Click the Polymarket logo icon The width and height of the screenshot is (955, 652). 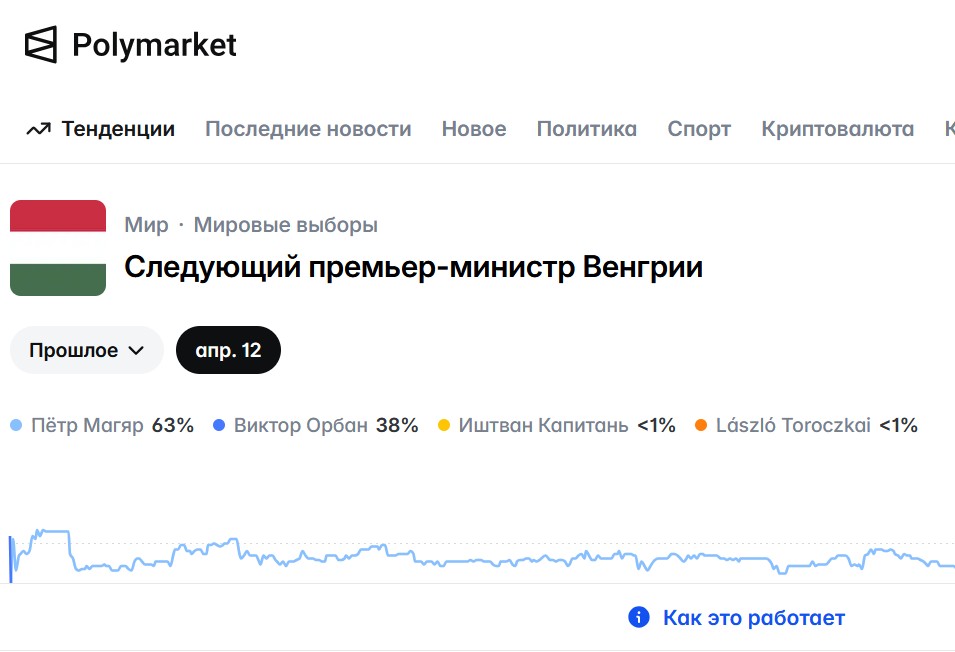tap(41, 44)
